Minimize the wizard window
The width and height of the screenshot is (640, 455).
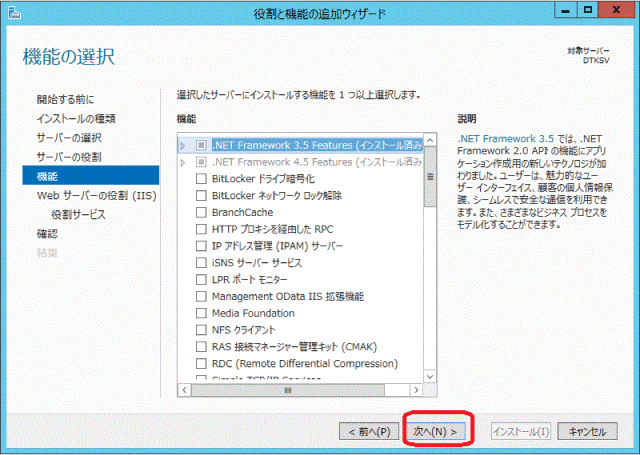565,10
